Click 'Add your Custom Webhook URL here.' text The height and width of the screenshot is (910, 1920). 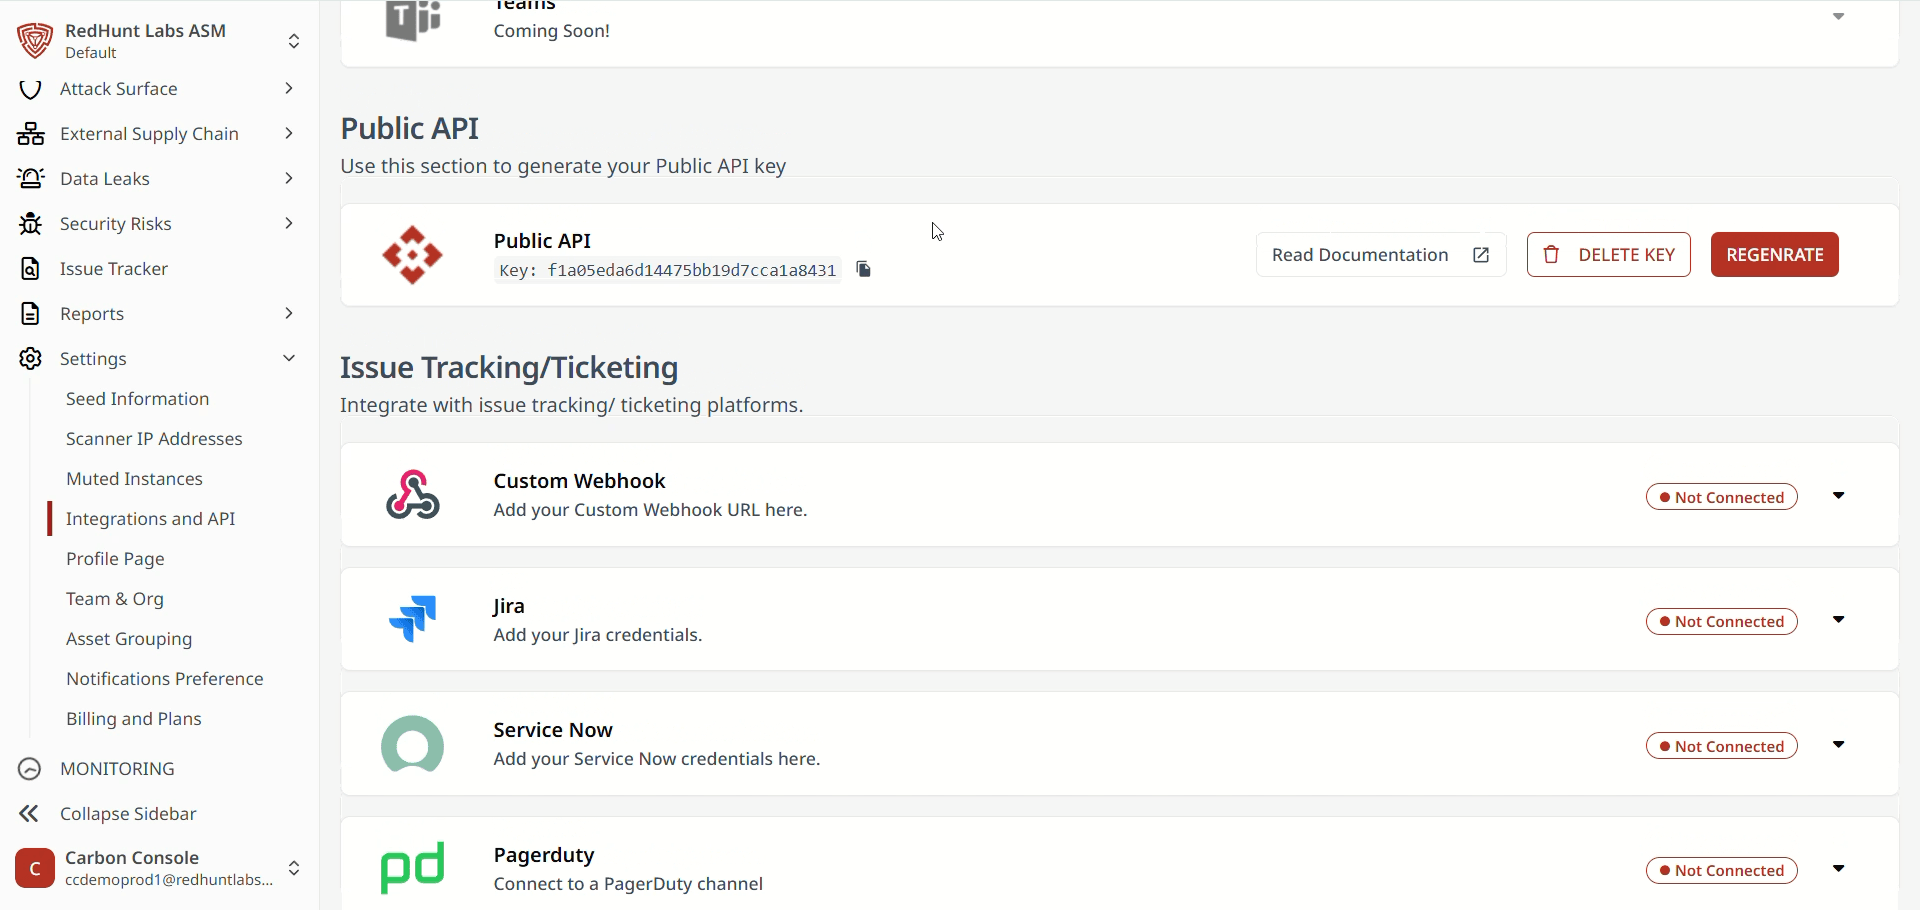[x=650, y=510]
